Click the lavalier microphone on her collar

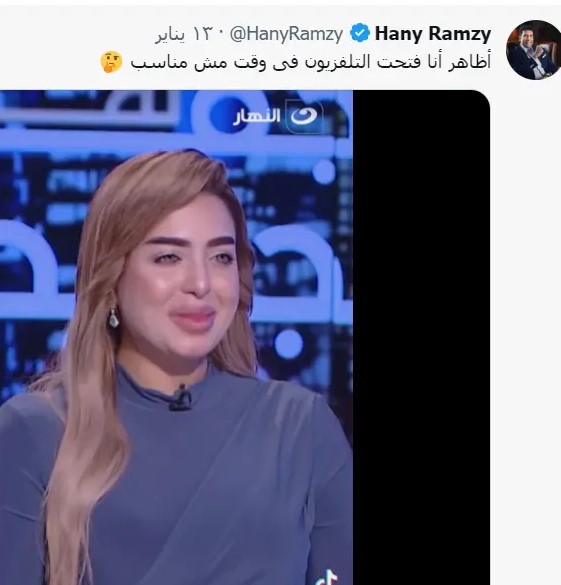(x=181, y=399)
